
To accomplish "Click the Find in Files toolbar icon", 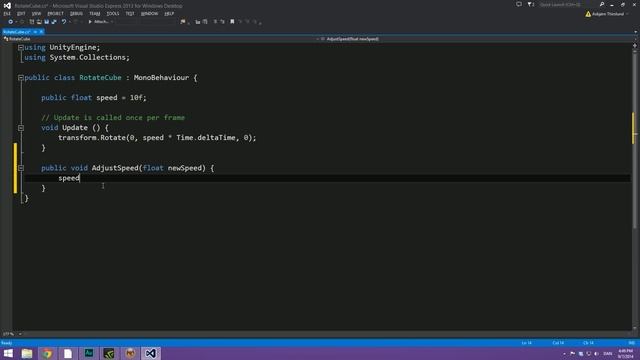I will [x=183, y=22].
